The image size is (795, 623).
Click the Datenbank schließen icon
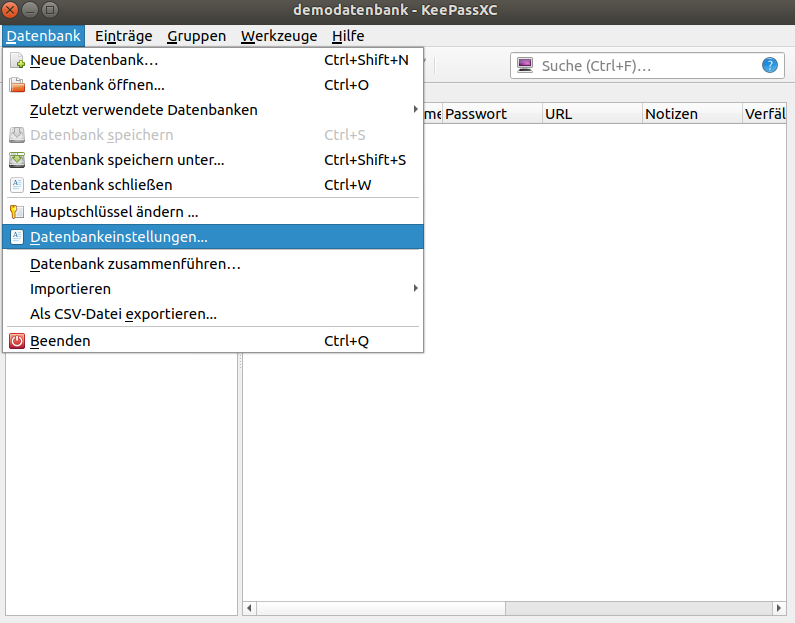pyautogui.click(x=17, y=185)
